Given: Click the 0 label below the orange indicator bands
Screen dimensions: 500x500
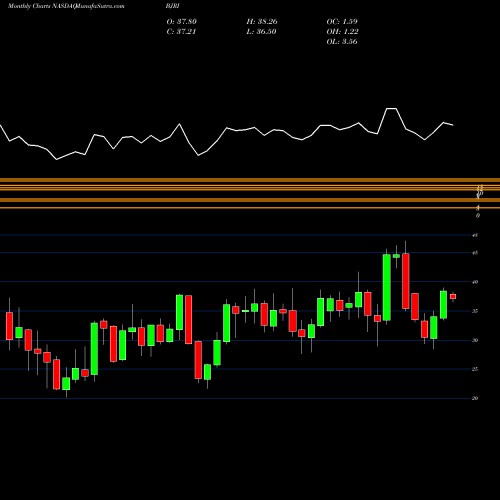Looking at the screenshot, I should 478,216.
